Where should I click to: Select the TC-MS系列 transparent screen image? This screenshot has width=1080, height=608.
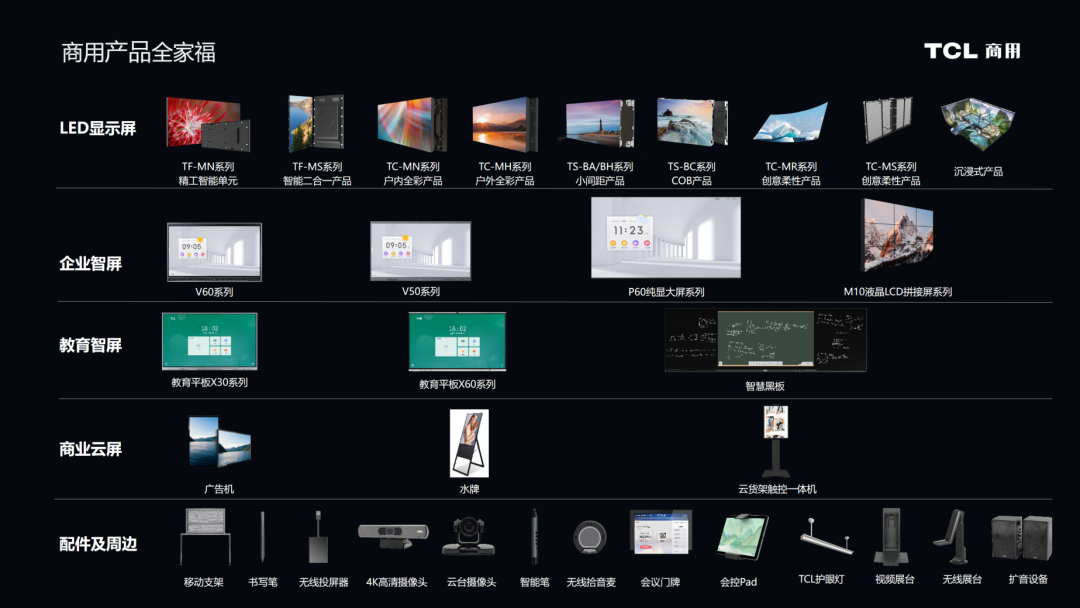[x=888, y=120]
